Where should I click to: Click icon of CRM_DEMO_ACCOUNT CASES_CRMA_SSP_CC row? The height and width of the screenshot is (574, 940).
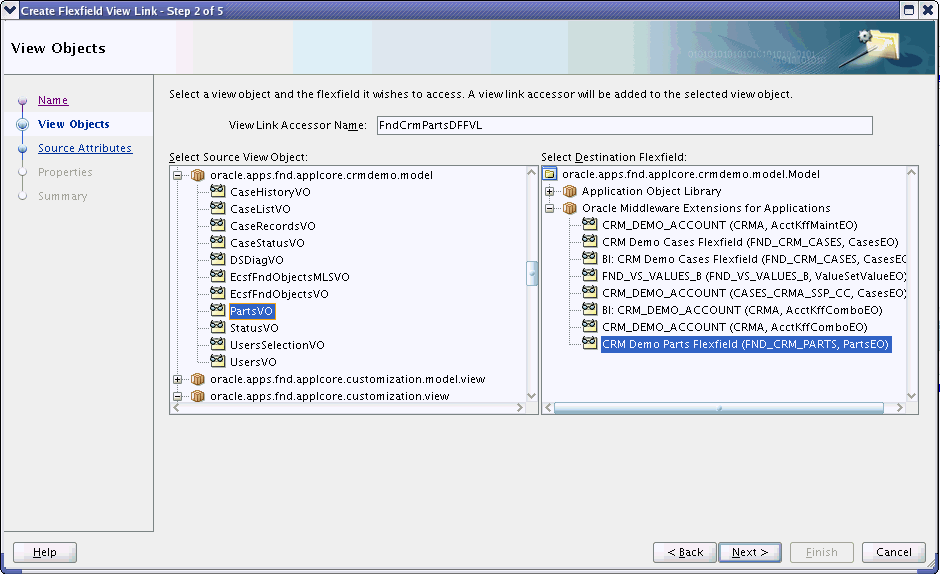tap(590, 291)
